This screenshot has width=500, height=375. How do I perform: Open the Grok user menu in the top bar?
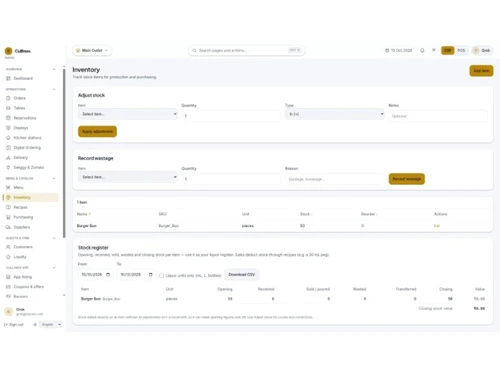click(x=482, y=50)
